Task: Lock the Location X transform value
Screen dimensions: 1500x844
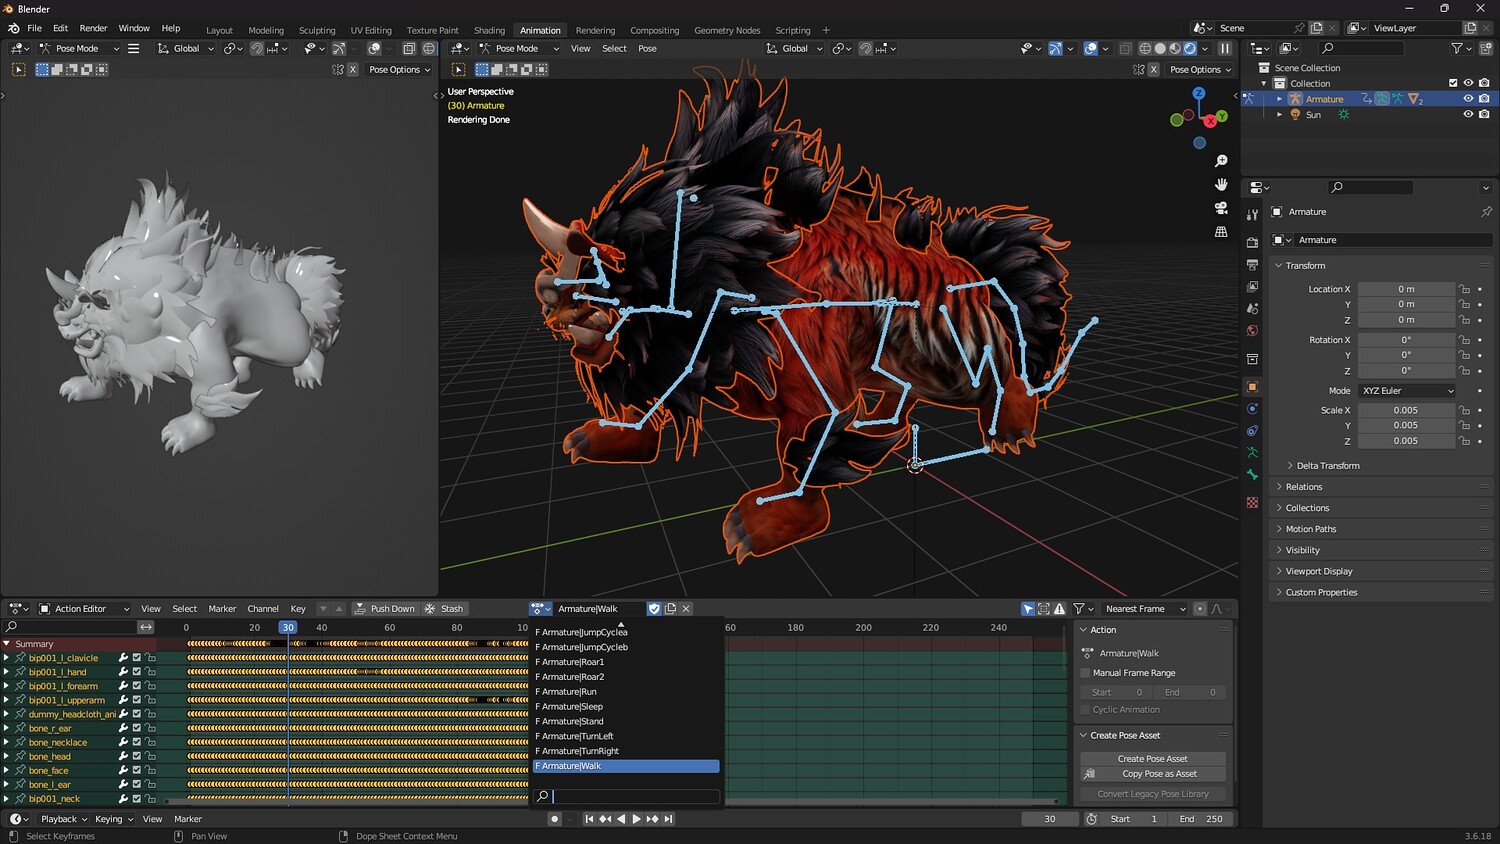Action: click(x=1464, y=289)
